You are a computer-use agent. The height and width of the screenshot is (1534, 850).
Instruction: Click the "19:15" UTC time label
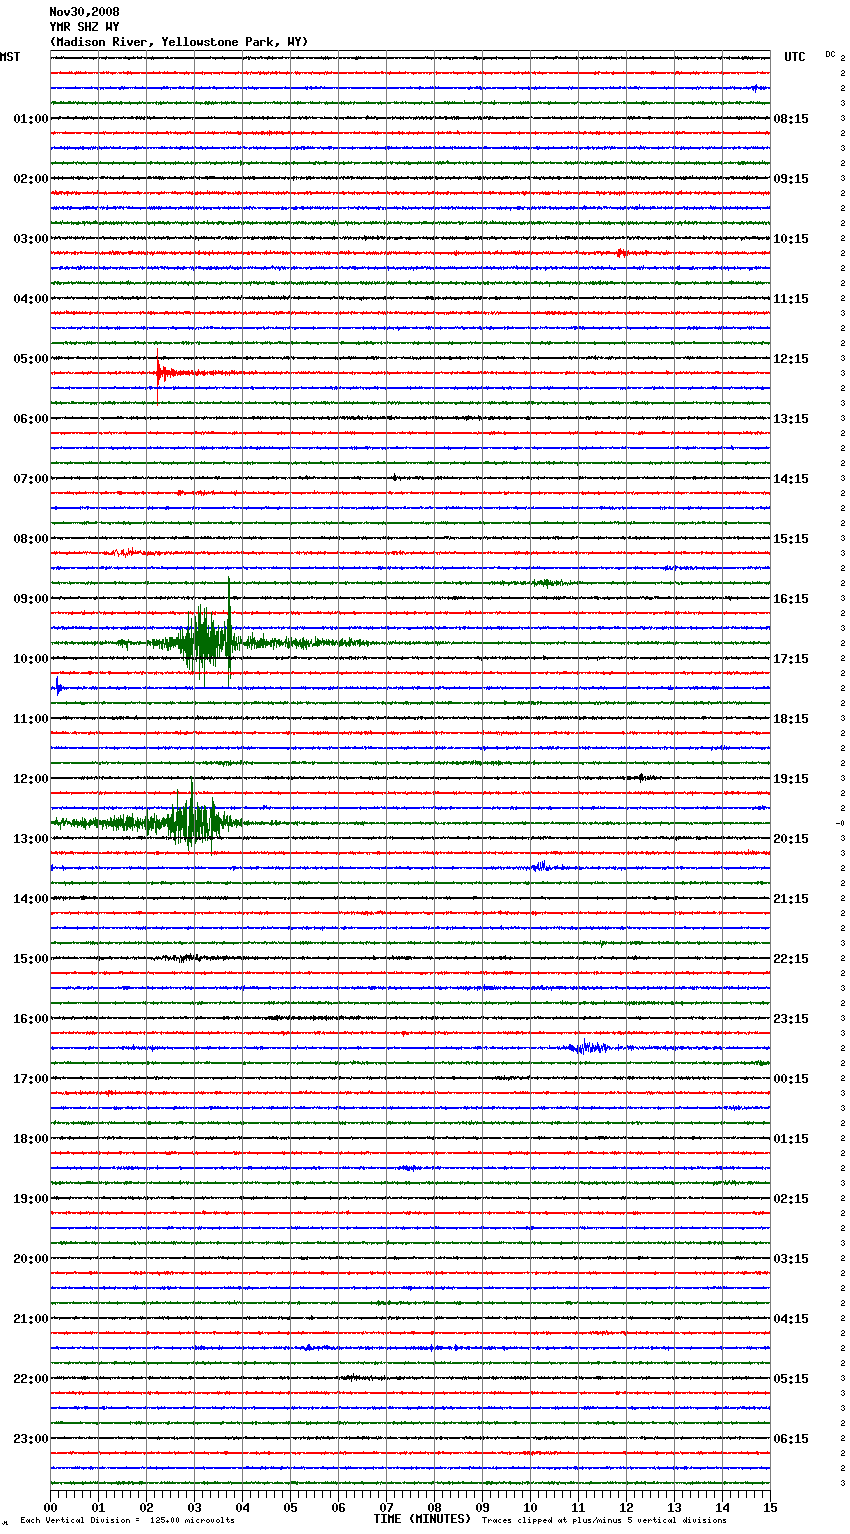click(791, 779)
